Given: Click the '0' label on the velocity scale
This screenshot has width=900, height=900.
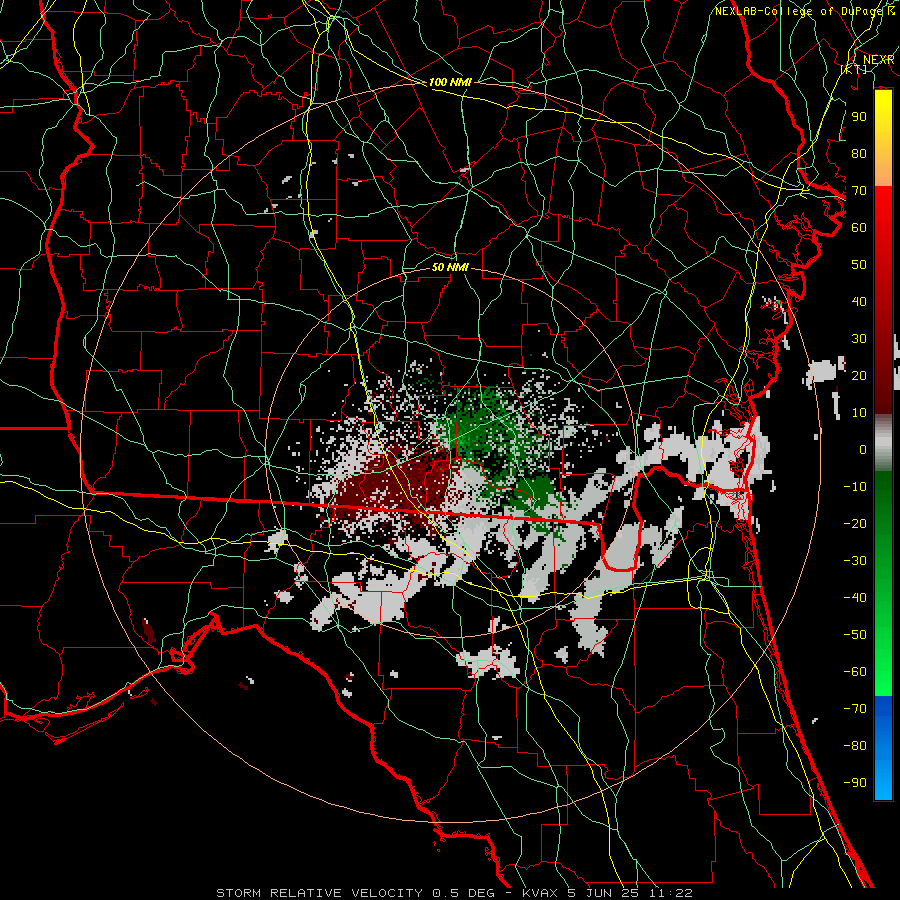Looking at the screenshot, I should pyautogui.click(x=863, y=449).
